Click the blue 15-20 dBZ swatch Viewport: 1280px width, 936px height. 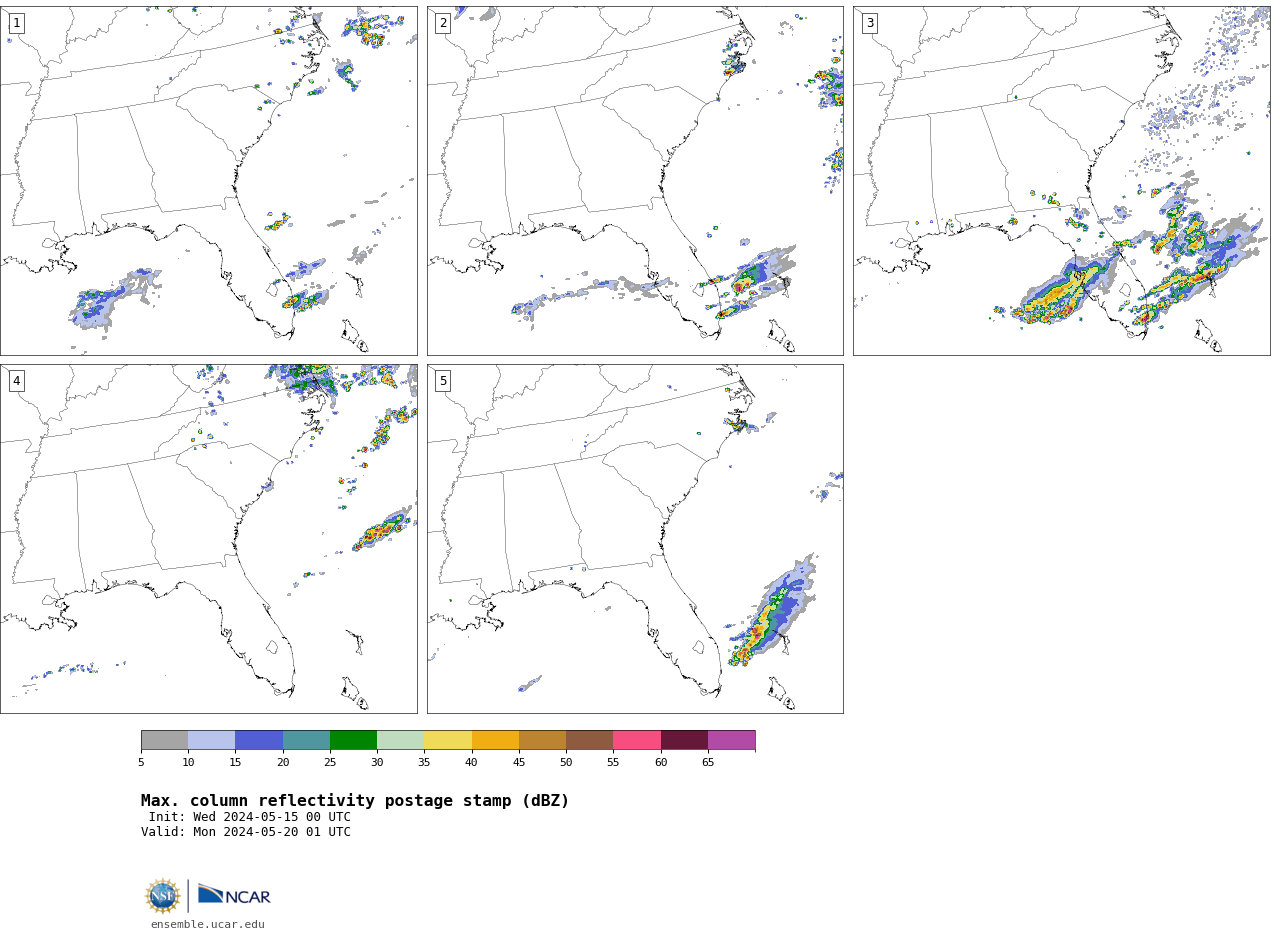tap(259, 740)
